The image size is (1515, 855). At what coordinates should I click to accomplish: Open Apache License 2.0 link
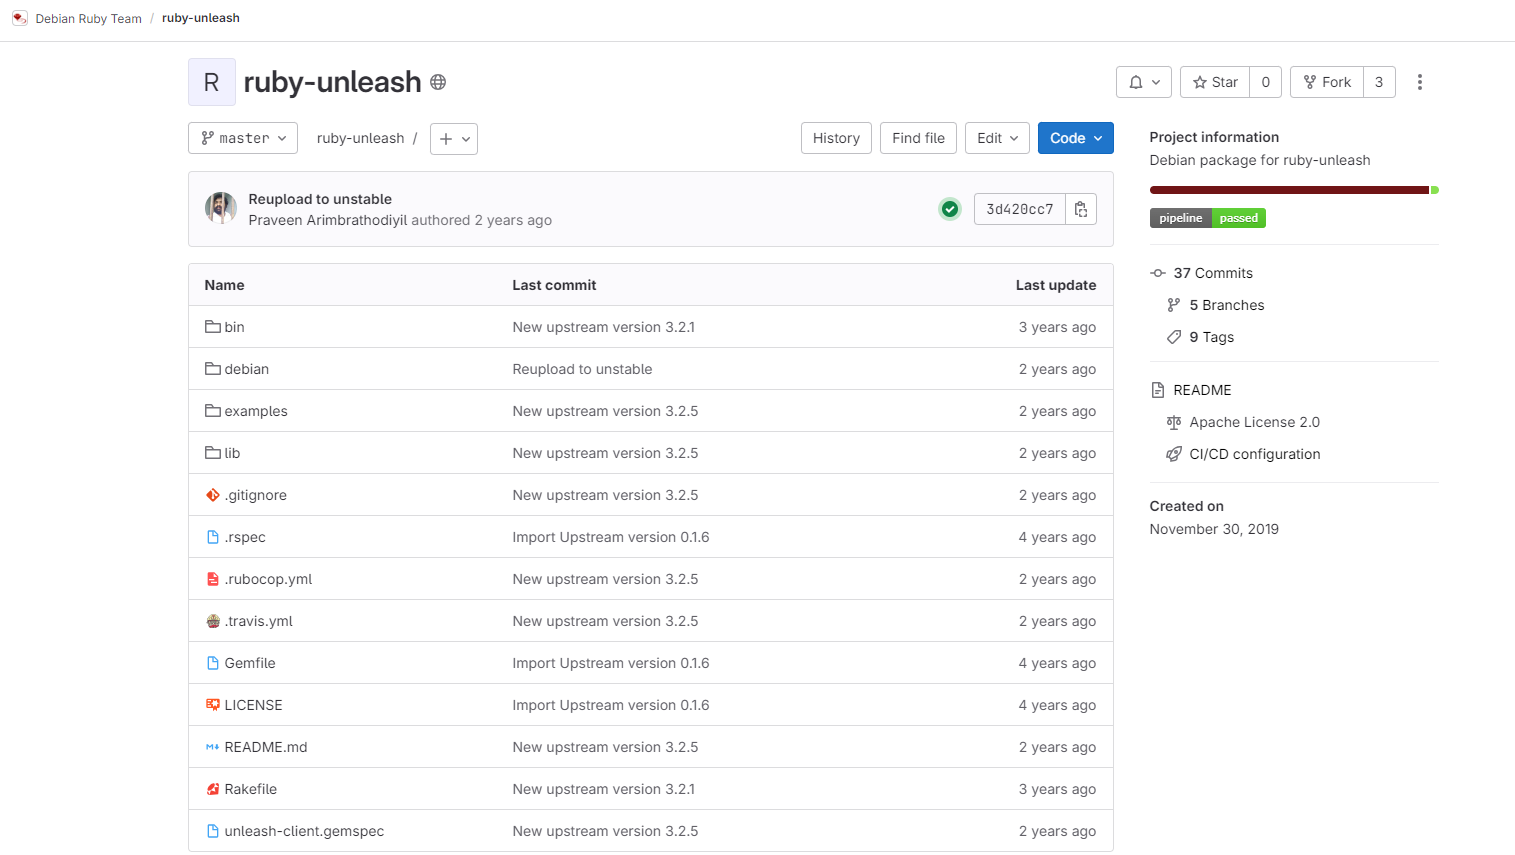(1255, 422)
